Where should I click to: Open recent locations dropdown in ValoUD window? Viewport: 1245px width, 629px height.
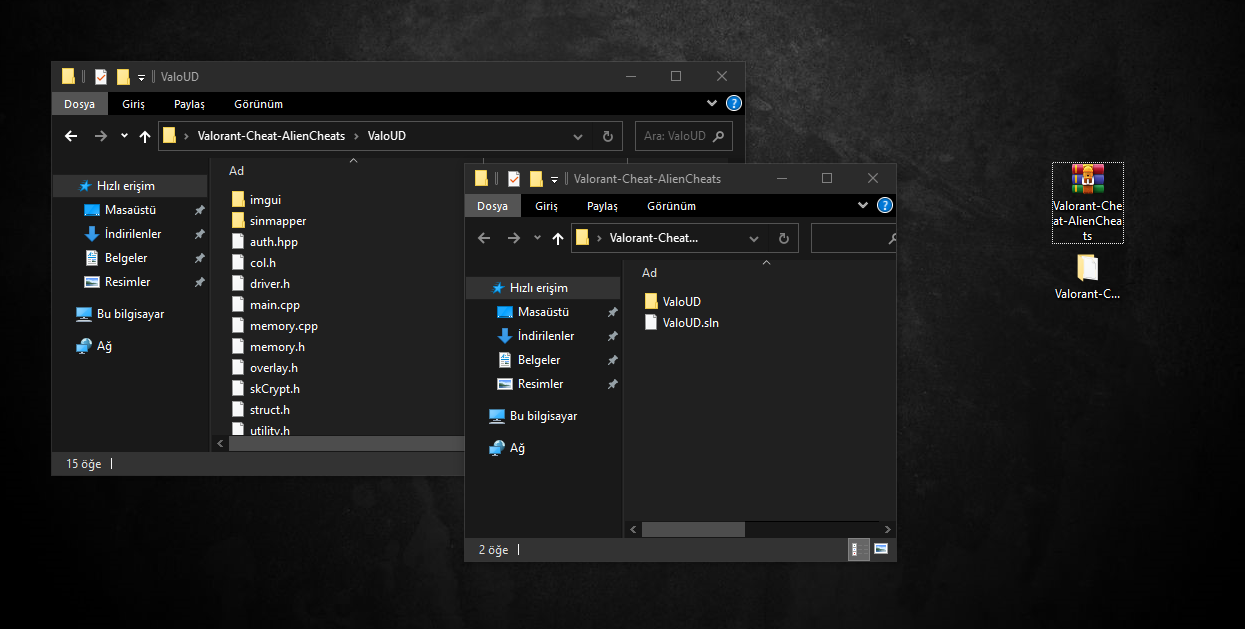tap(124, 136)
